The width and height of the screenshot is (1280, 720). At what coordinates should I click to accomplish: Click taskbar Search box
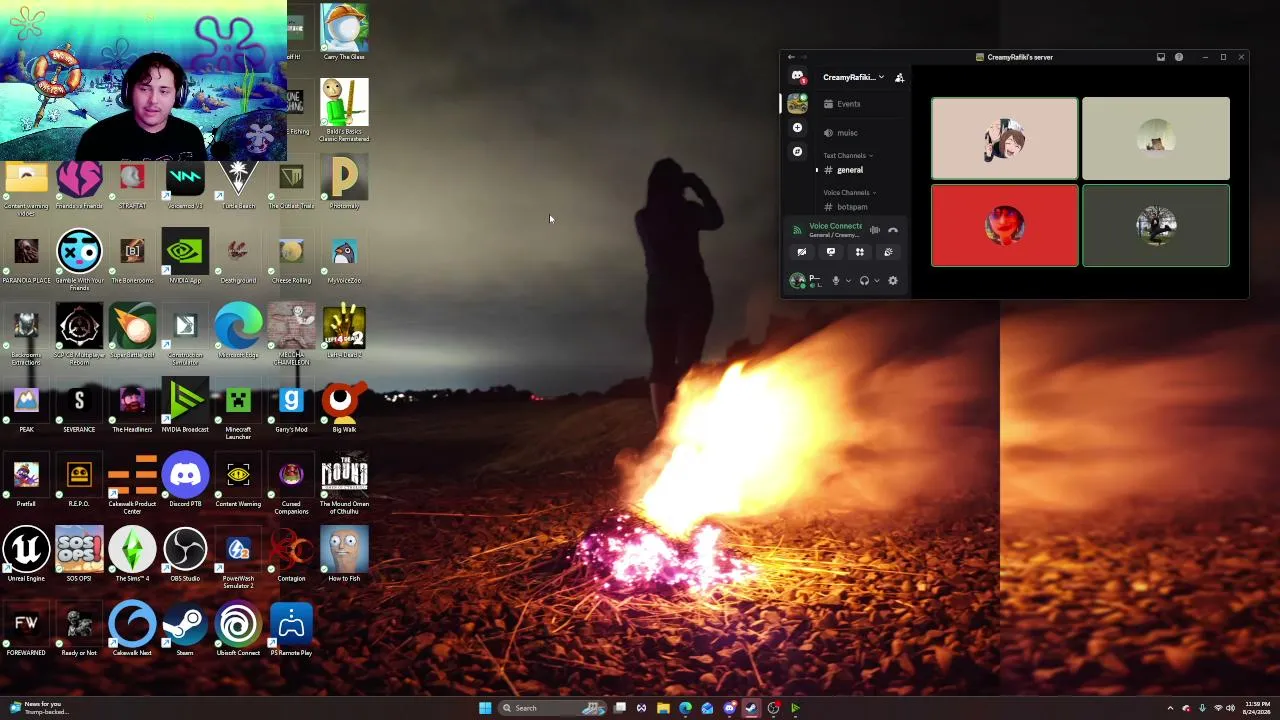pos(553,708)
